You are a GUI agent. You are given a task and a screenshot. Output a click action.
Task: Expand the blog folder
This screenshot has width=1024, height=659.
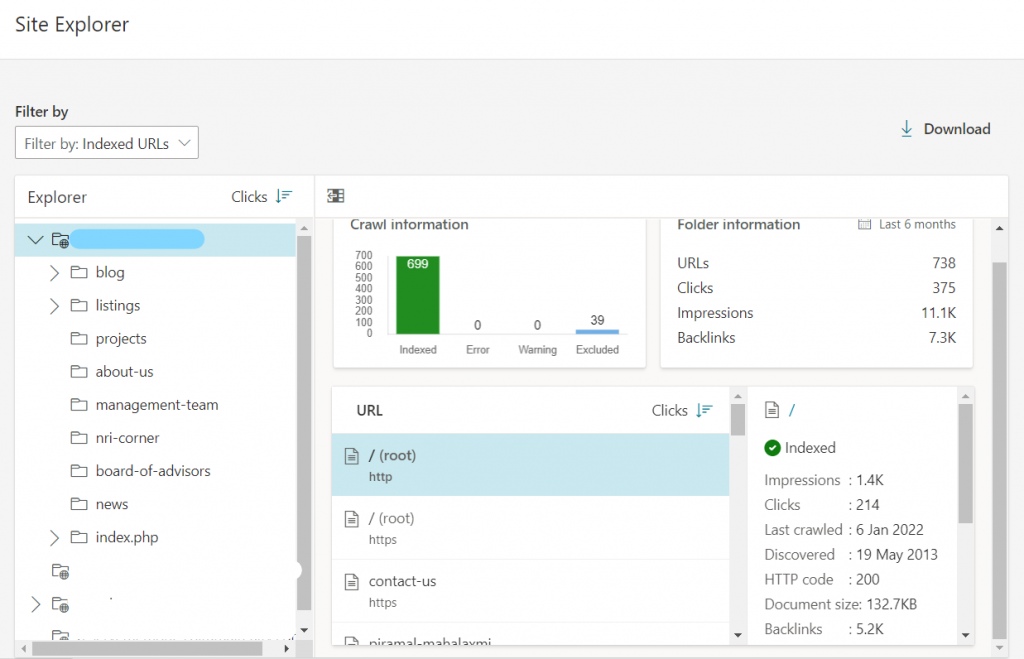[54, 272]
